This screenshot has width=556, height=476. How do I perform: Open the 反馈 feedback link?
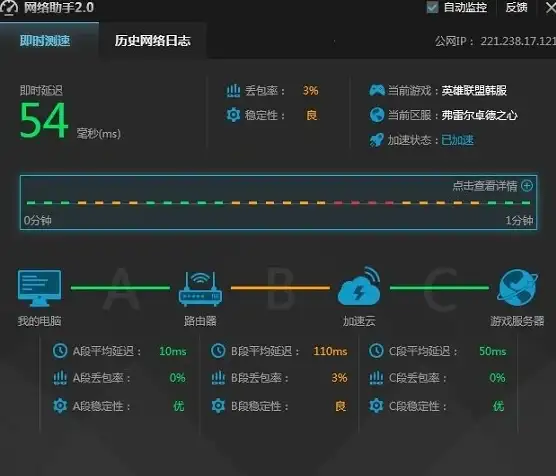click(x=516, y=7)
